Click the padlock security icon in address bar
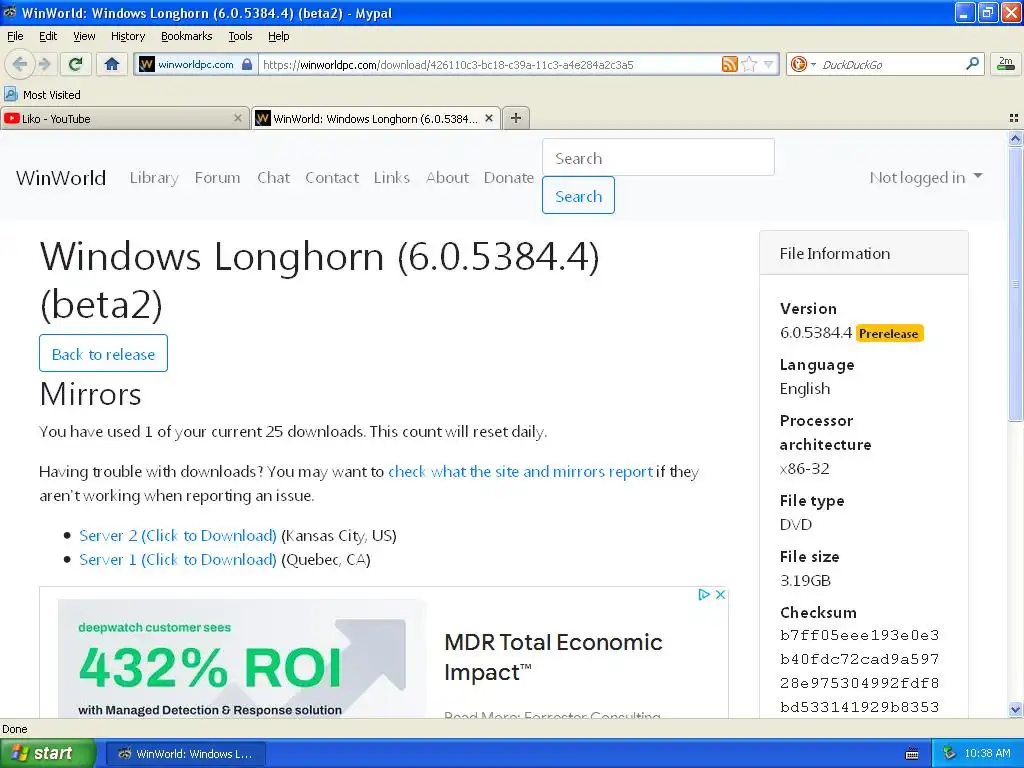 [247, 64]
